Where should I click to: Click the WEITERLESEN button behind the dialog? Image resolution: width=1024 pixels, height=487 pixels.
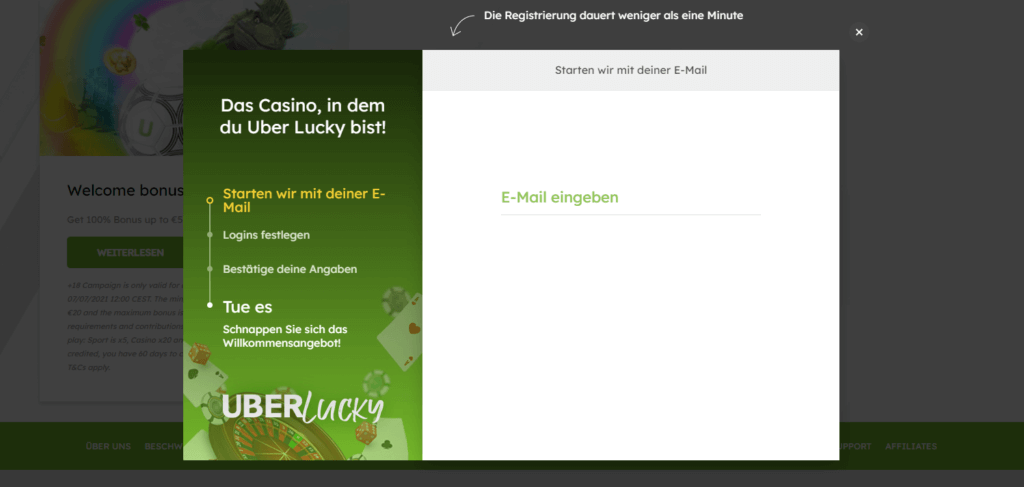tap(125, 253)
